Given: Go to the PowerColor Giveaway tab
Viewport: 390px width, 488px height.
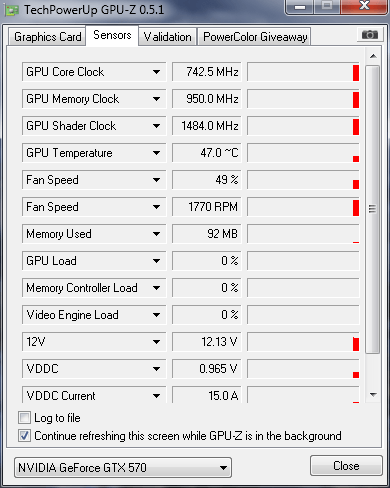Looking at the screenshot, I should tap(255, 37).
